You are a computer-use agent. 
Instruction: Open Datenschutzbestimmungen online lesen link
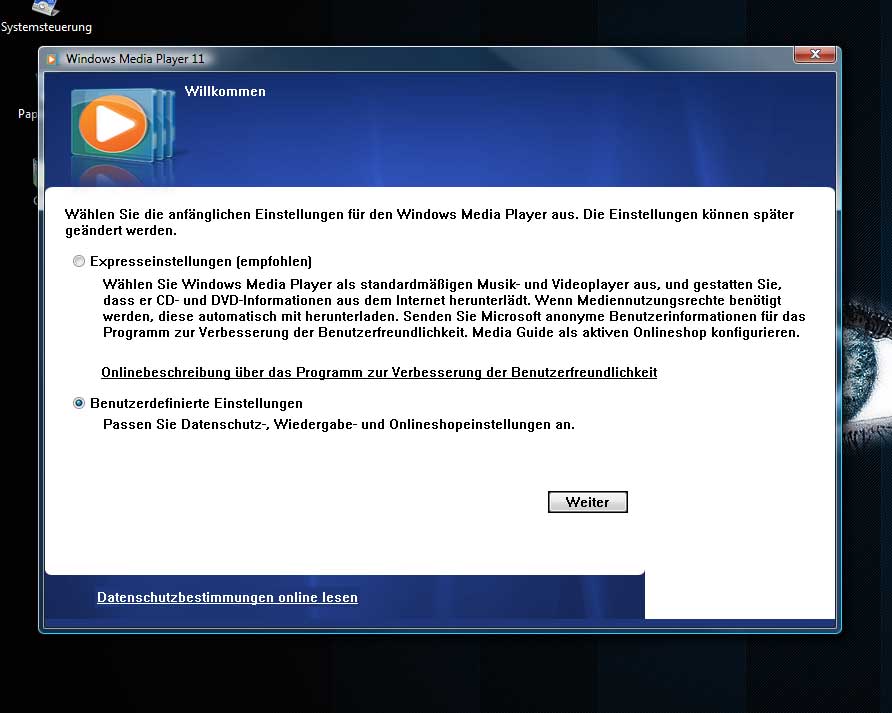click(227, 597)
